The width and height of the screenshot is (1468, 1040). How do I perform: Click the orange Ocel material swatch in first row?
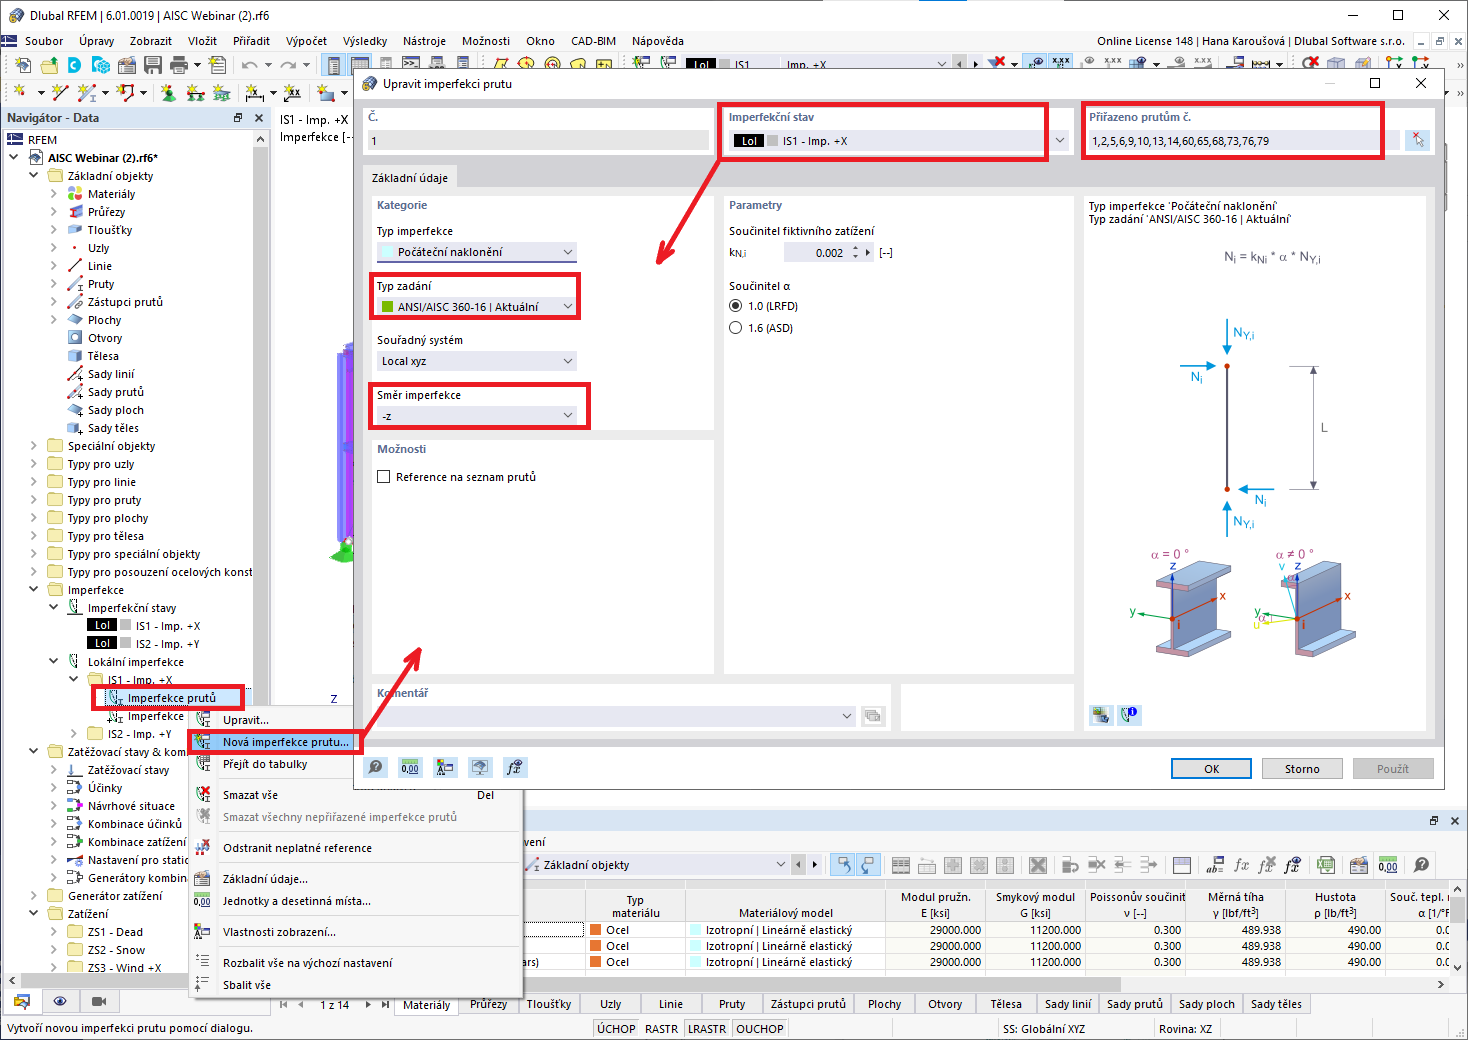point(596,930)
